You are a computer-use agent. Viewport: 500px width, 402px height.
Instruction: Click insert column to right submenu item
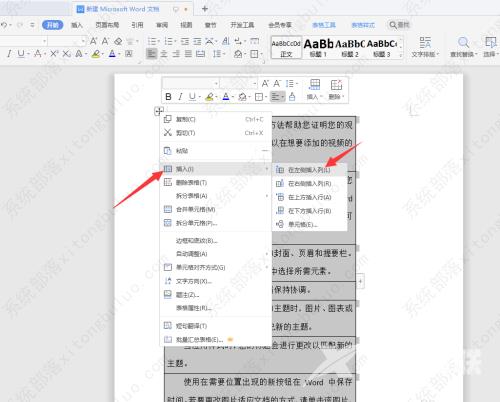[309, 184]
